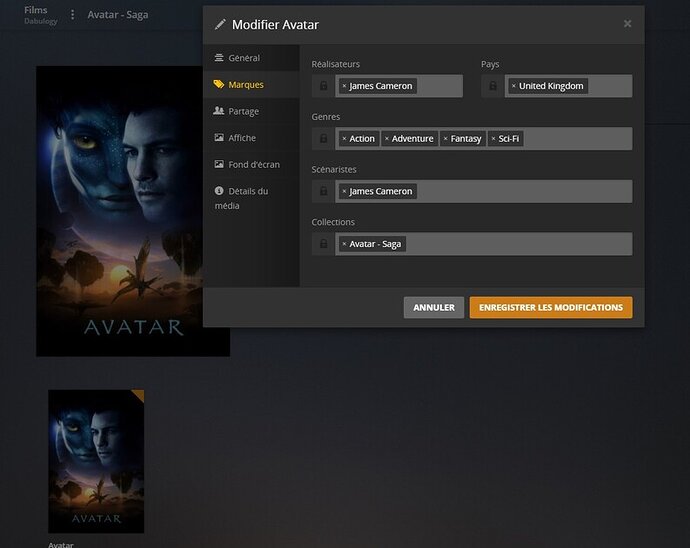The image size is (690, 548).
Task: Remove the Avatar - Saga collection tag
Action: coord(344,244)
